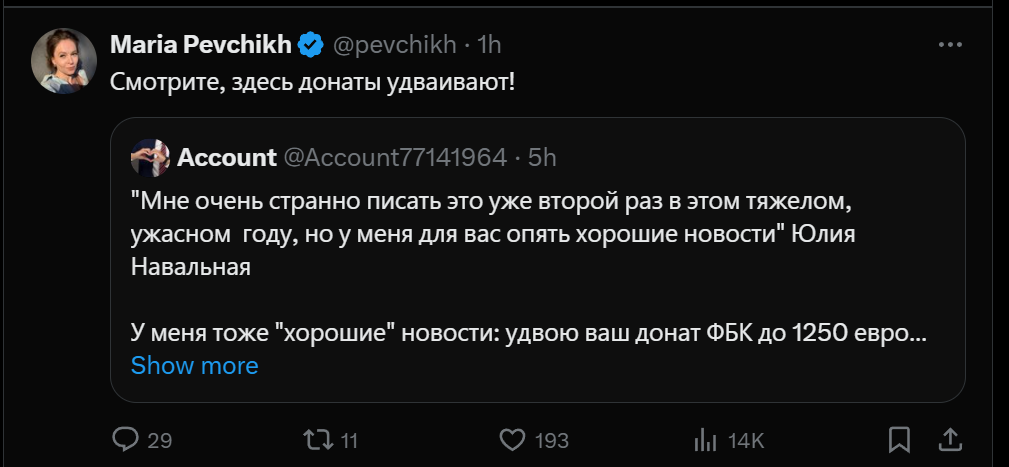Click the reply speech bubble icon
Viewport: 1009px width, 467px height.
pyautogui.click(x=124, y=439)
